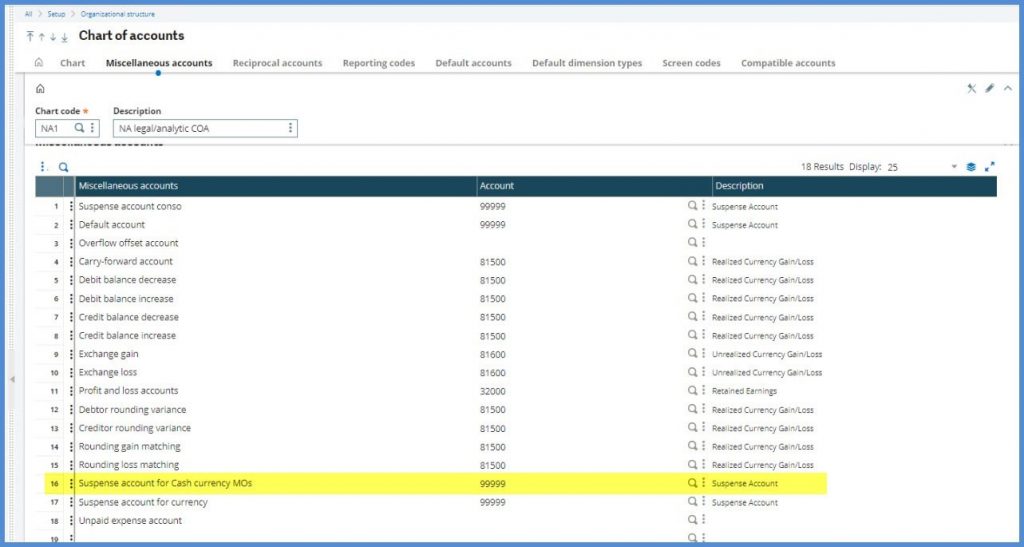This screenshot has width=1024, height=547.
Task: Open lookup for Exchange gain account
Action: (x=691, y=354)
